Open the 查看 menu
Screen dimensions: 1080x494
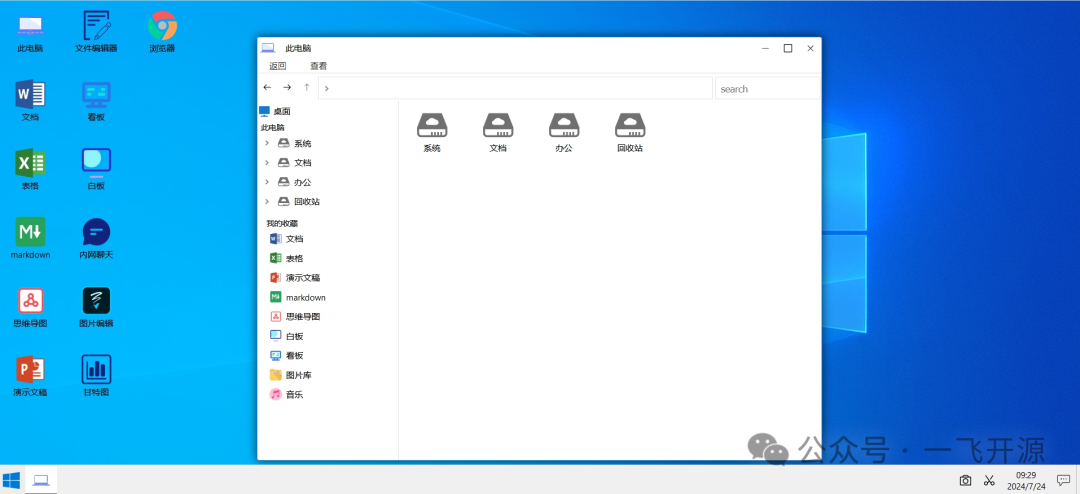tap(318, 66)
